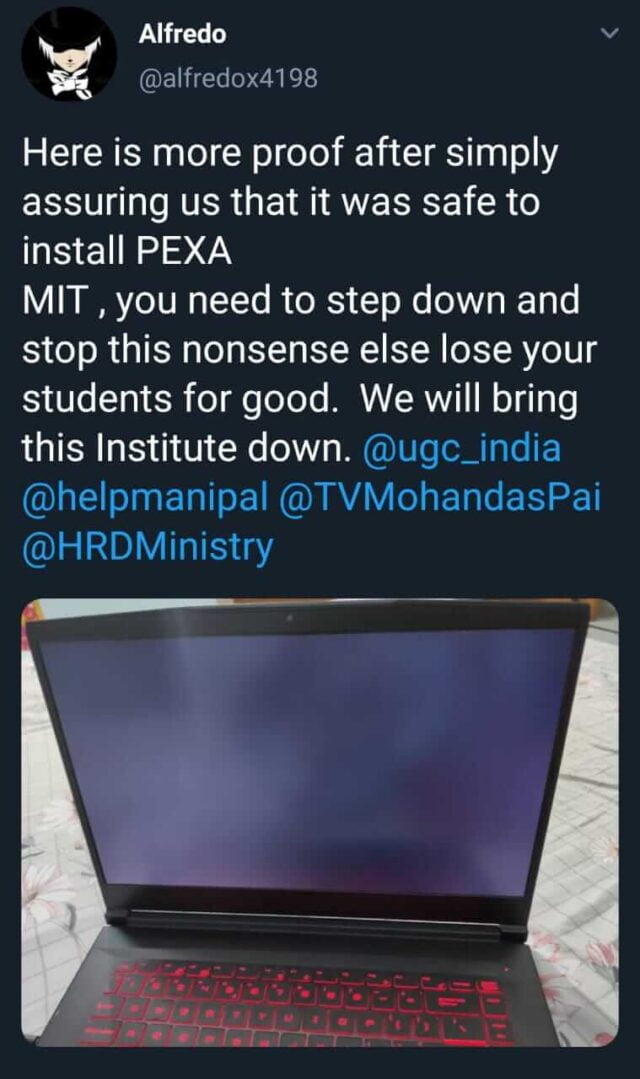View the attached laptop photo
This screenshot has width=640, height=1079.
point(320,822)
